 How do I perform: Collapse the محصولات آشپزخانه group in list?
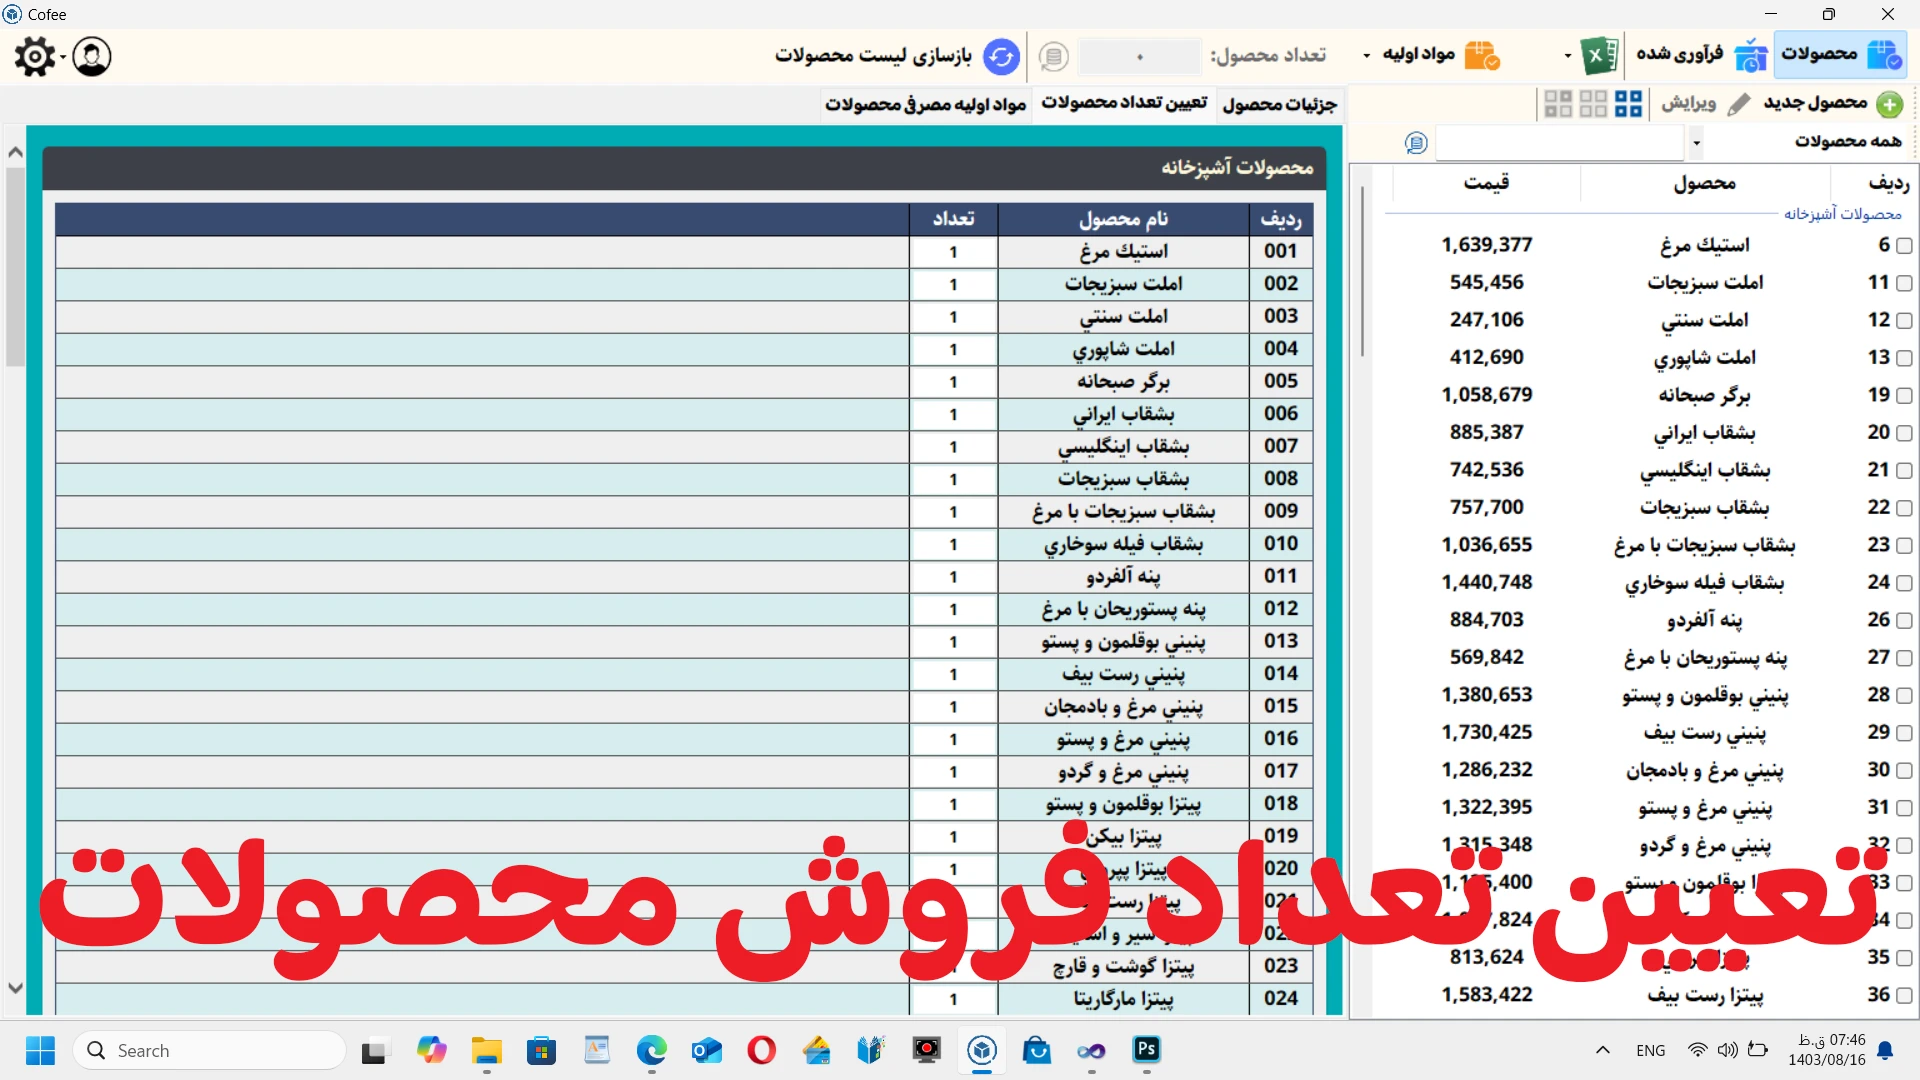click(x=1843, y=214)
